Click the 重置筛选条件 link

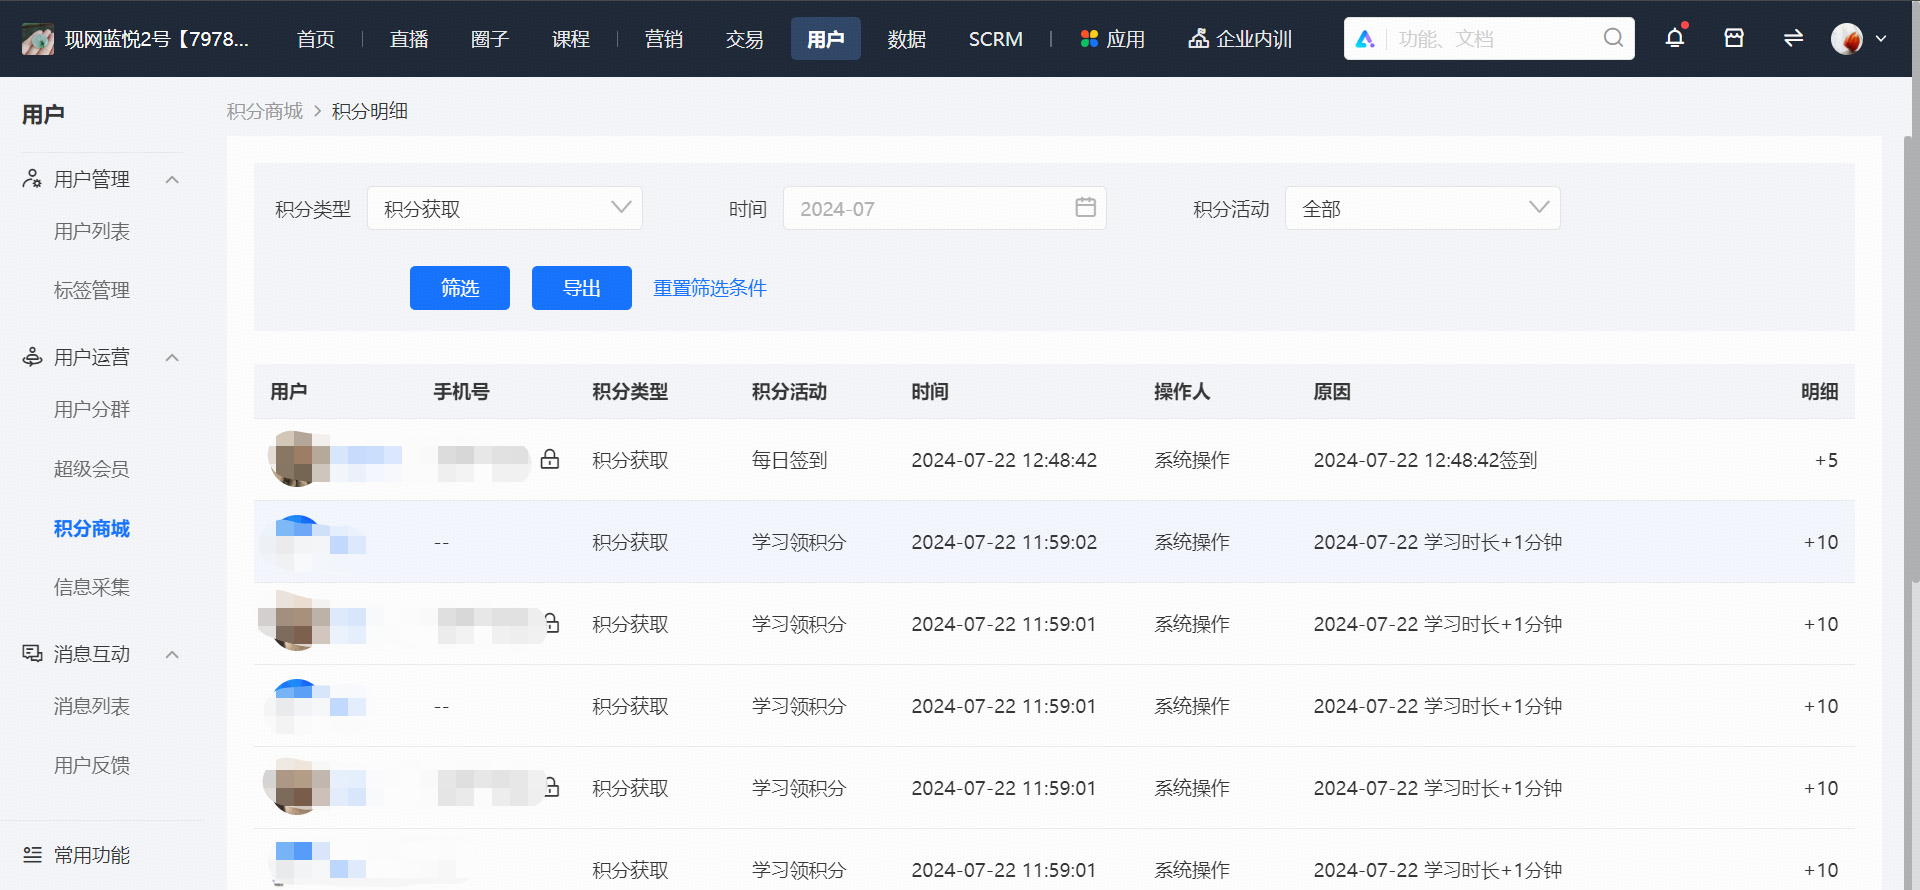coord(710,288)
